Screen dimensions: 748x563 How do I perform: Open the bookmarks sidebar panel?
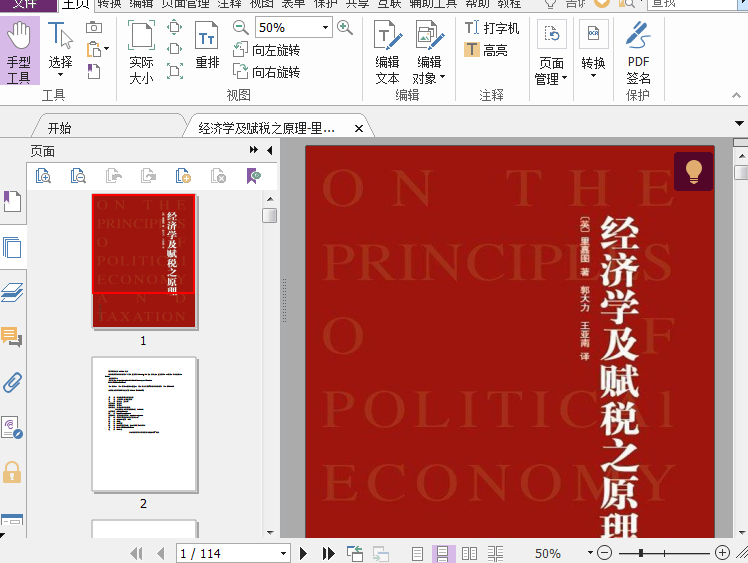pyautogui.click(x=12, y=201)
